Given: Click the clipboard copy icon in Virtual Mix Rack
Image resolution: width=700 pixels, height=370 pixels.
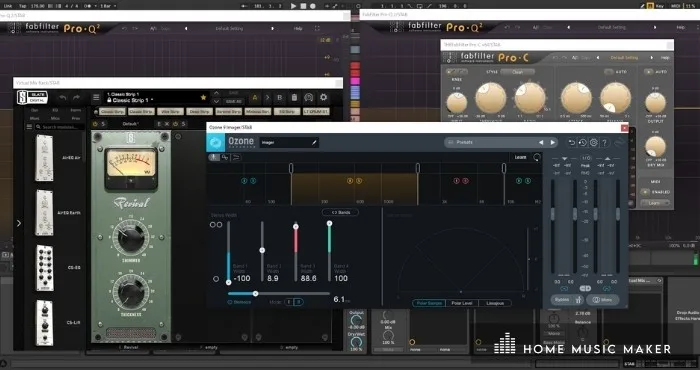Looking at the screenshot, I should 294,98.
